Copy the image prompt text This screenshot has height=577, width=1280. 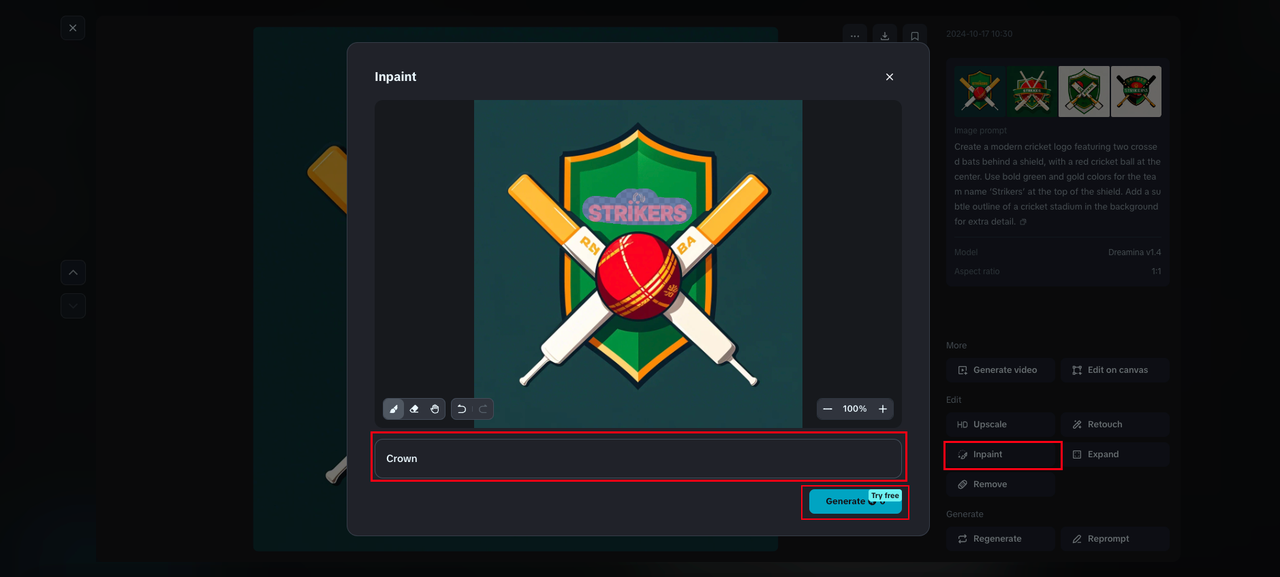tap(1023, 222)
